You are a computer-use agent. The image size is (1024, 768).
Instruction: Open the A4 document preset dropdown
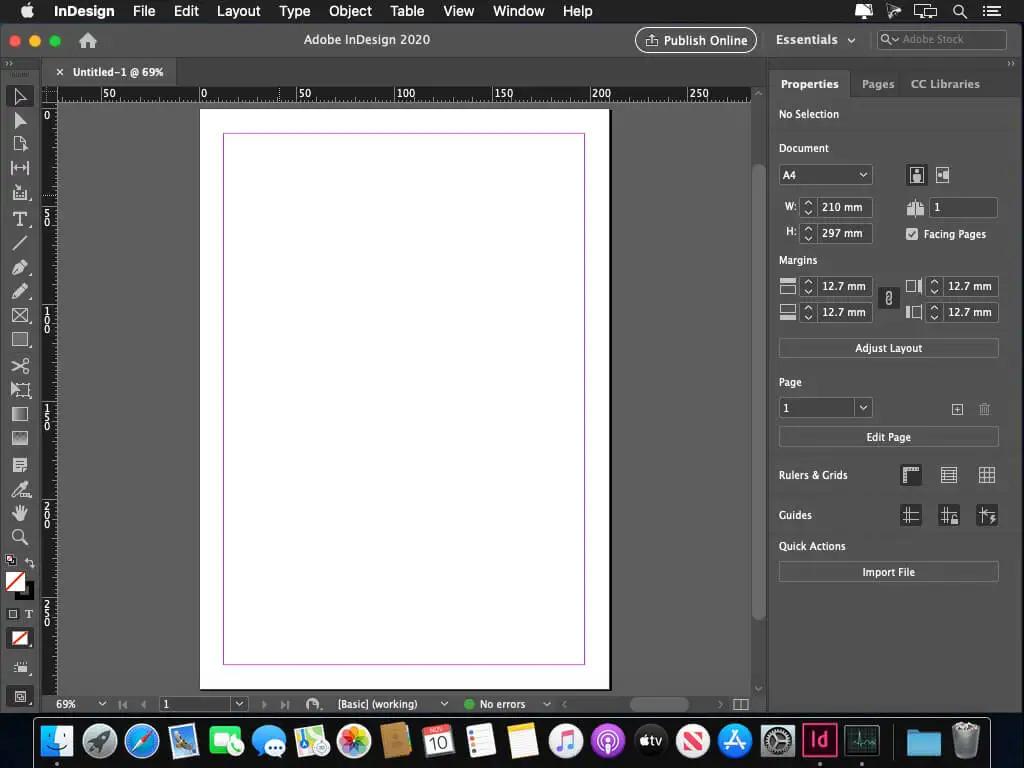point(825,174)
